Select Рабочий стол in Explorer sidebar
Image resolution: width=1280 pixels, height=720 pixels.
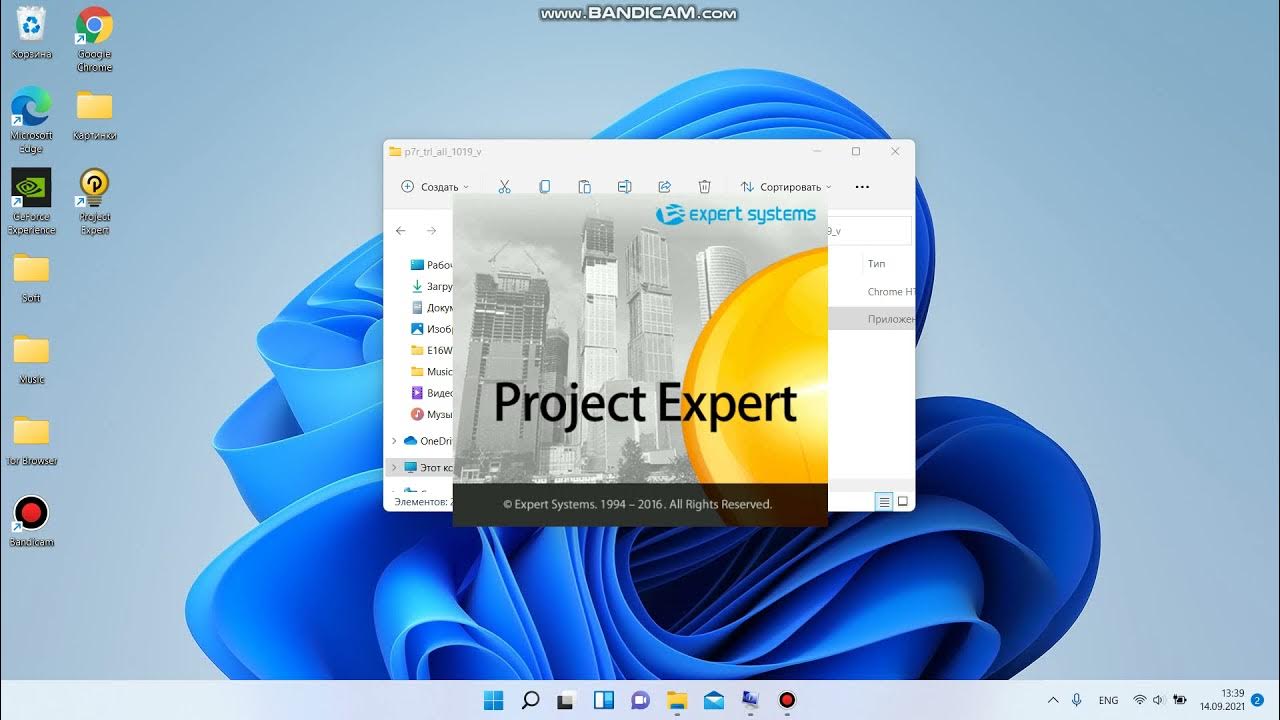tap(431, 265)
